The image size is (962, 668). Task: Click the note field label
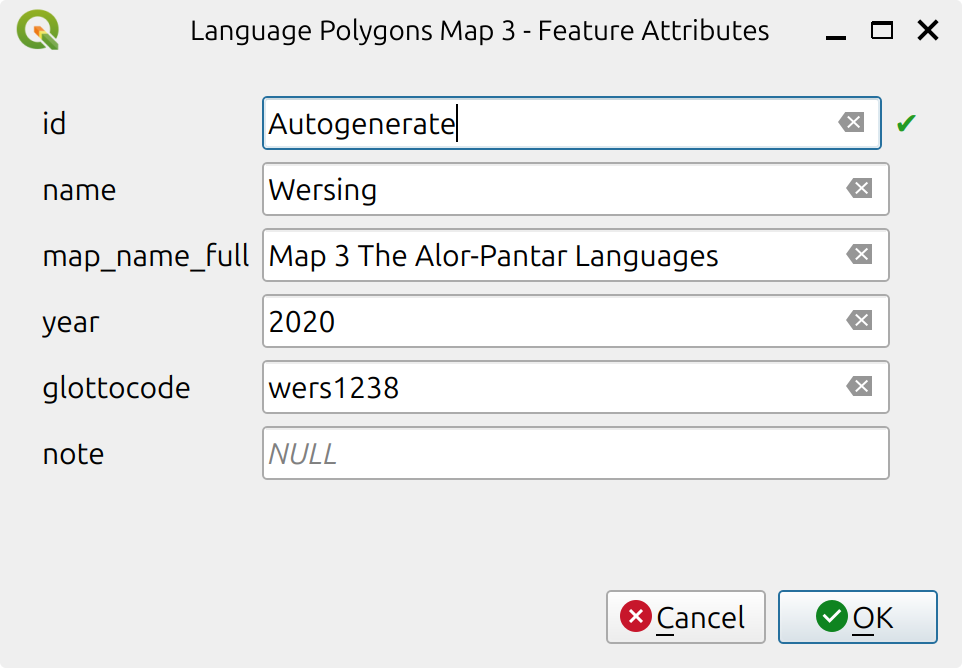pos(72,453)
